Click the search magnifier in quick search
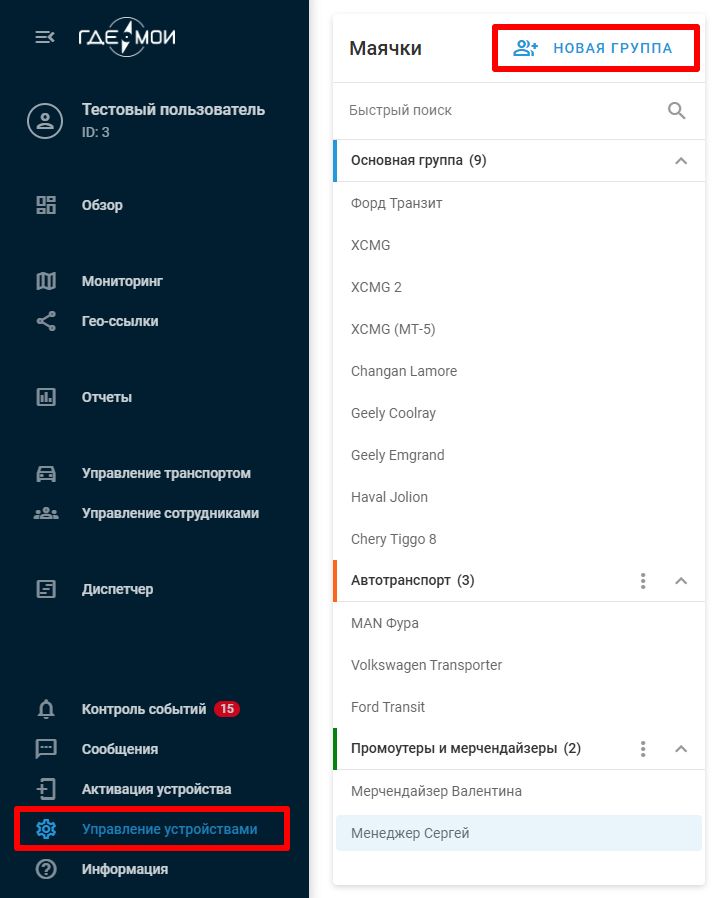Viewport: 713px width, 898px height. [677, 111]
